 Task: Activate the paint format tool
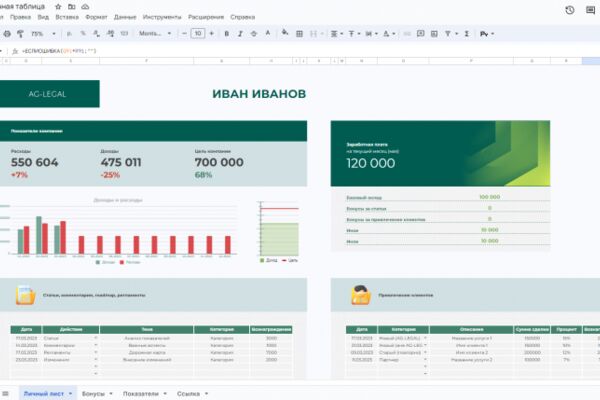click(20, 34)
